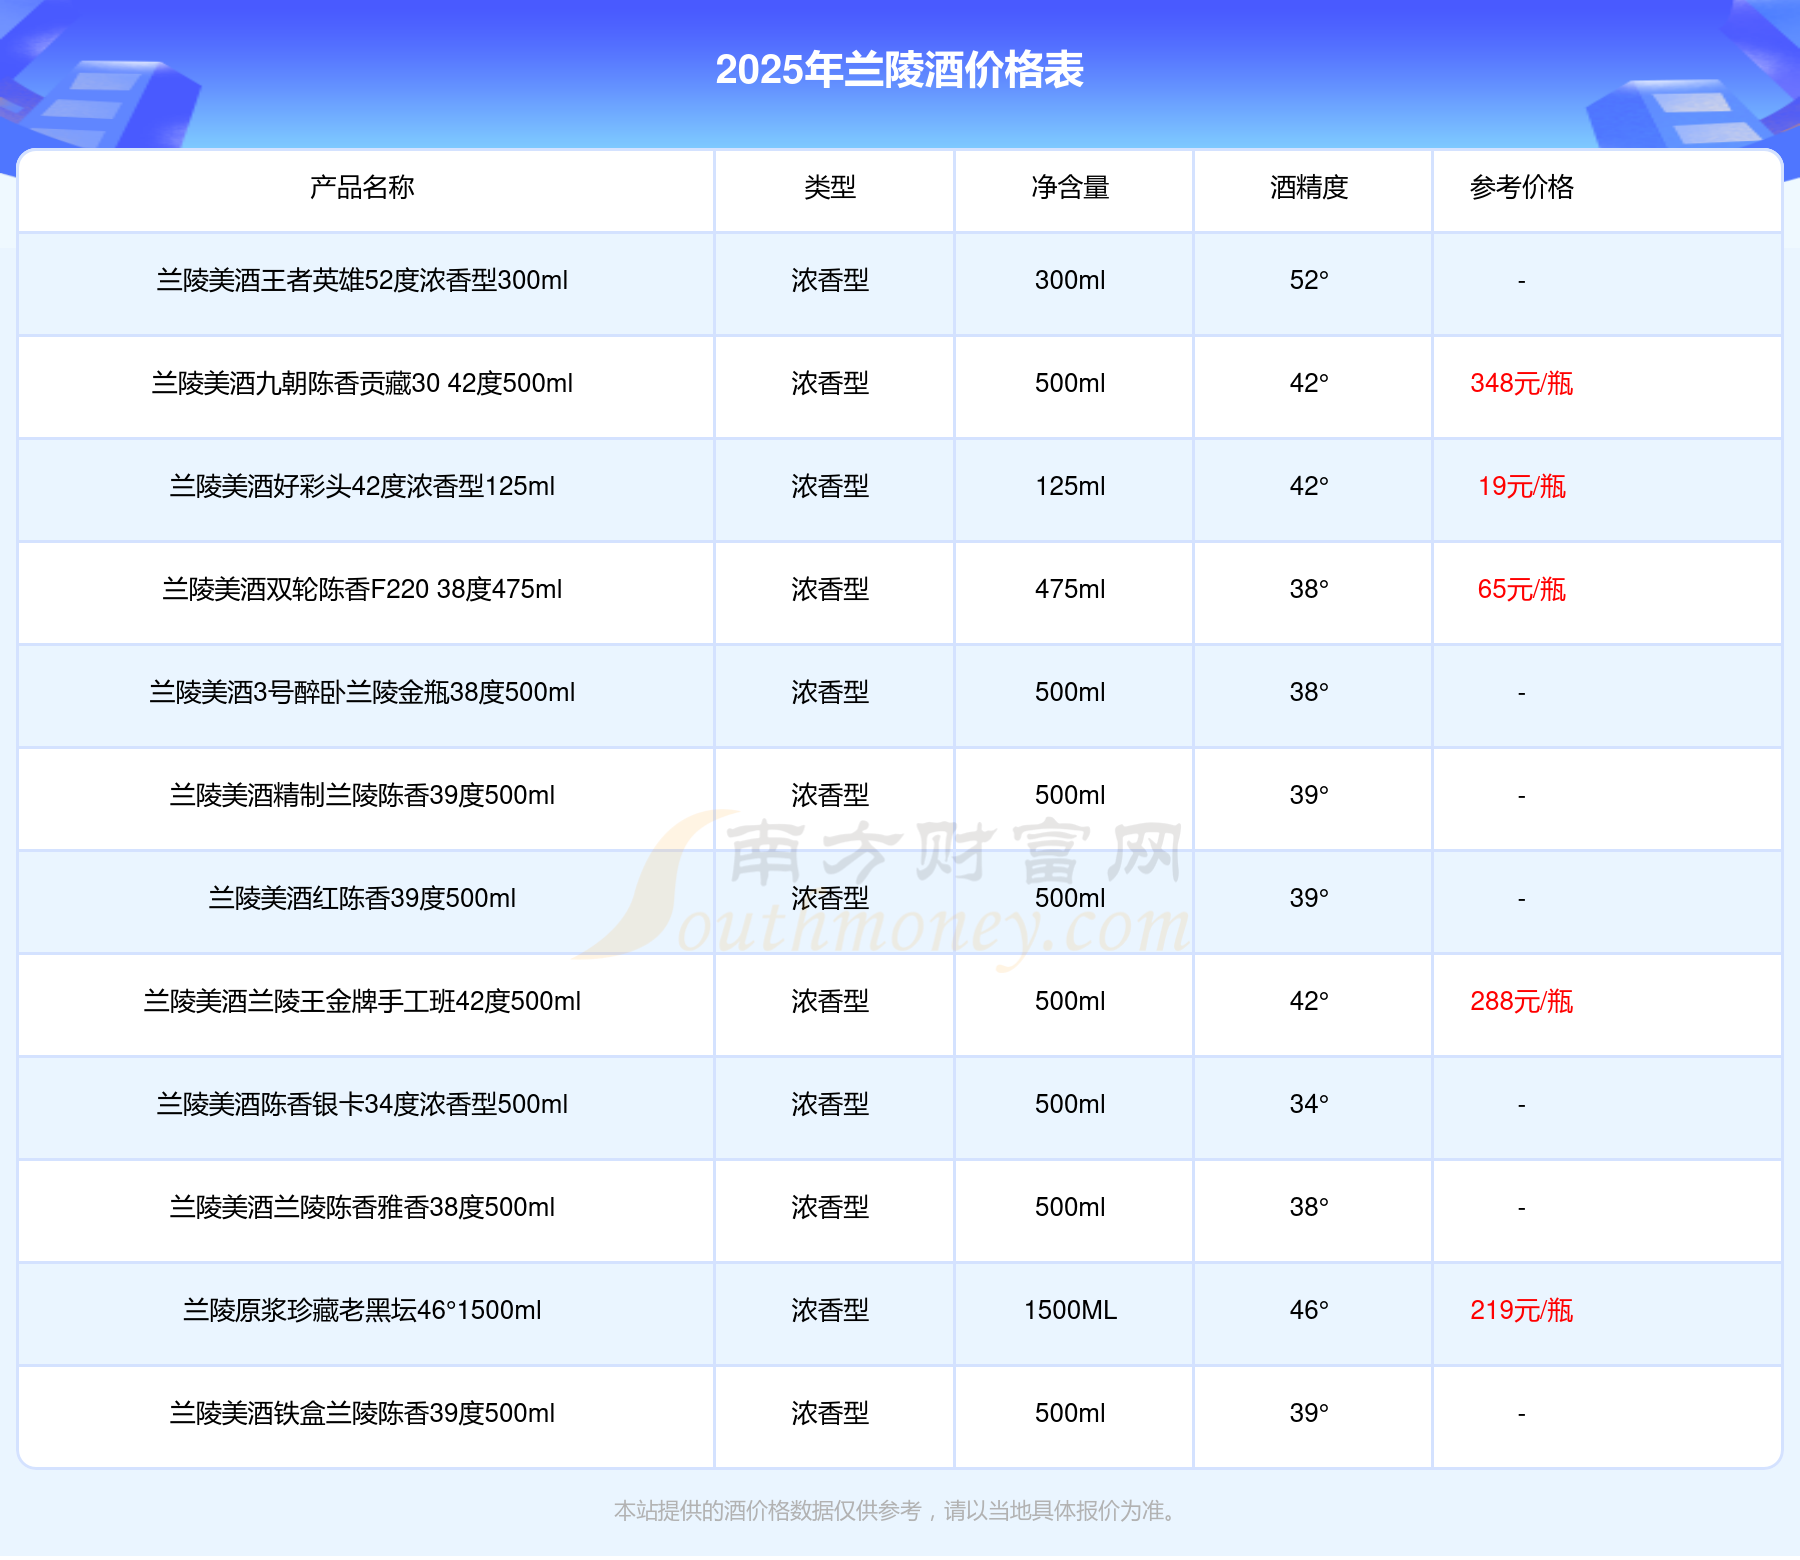Click 浓香型 in the 王者英雄 row

pos(830,280)
